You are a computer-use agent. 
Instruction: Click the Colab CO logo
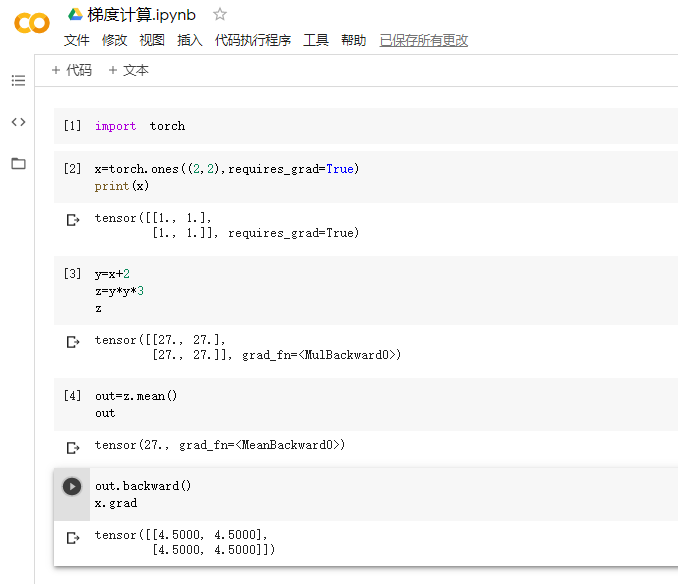[x=32, y=23]
